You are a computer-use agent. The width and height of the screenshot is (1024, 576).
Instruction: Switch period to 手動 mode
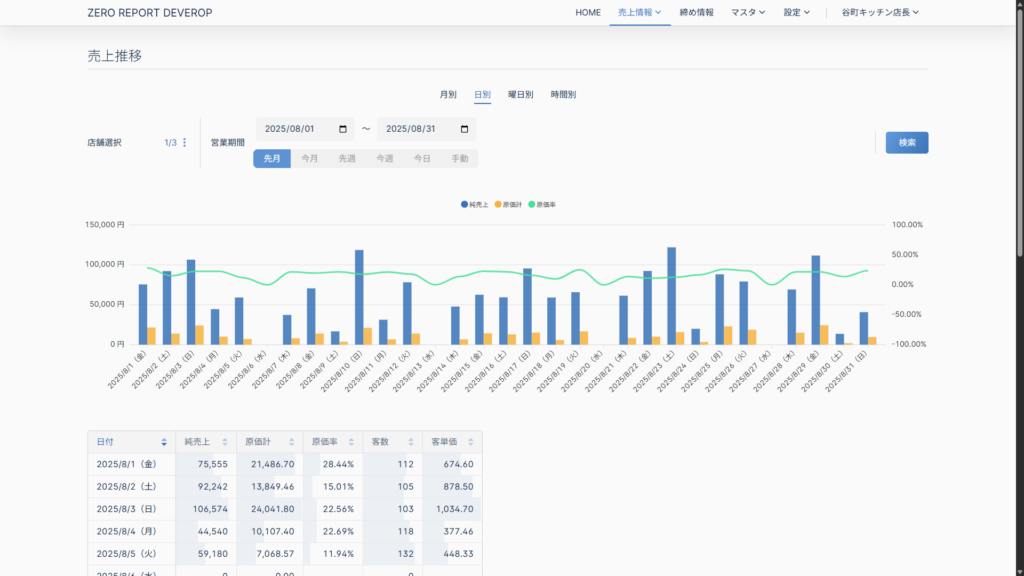pyautogui.click(x=459, y=159)
